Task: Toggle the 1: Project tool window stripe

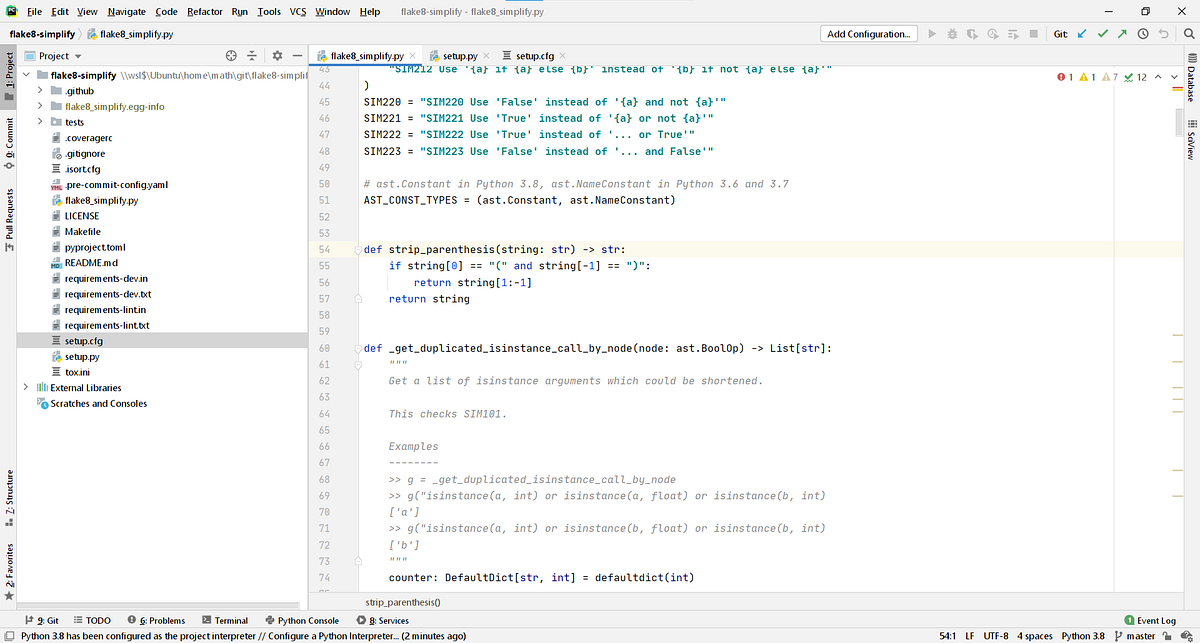Action: 8,77
